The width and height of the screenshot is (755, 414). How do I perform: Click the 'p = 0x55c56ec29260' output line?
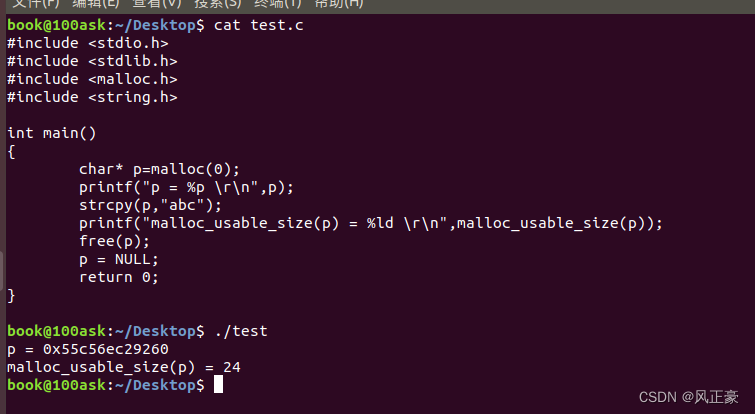[88, 349]
